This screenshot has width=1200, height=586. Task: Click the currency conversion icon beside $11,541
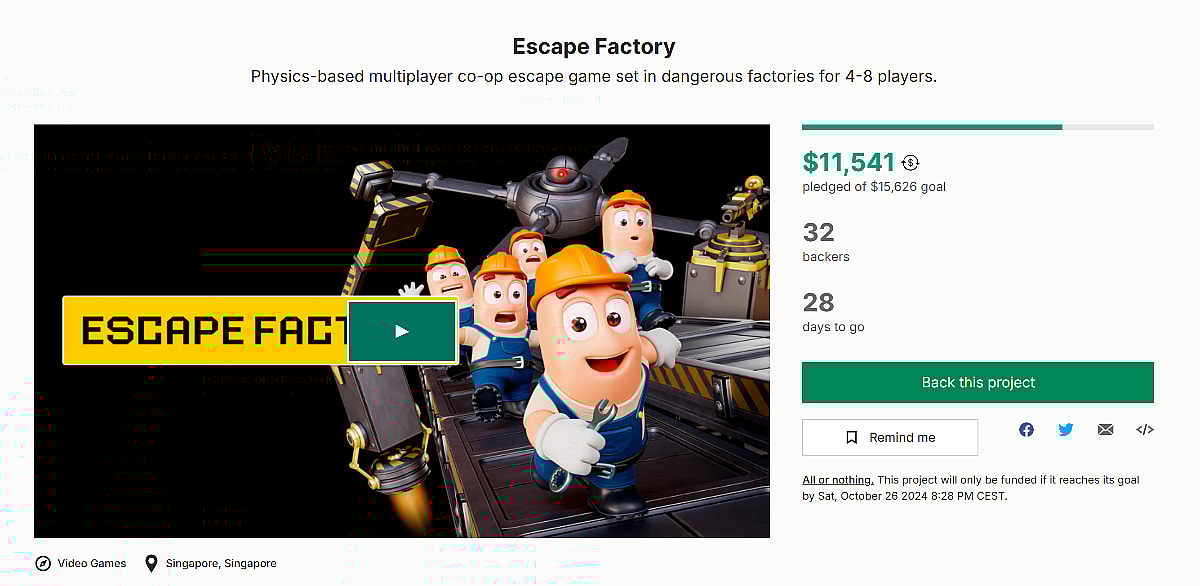(910, 163)
